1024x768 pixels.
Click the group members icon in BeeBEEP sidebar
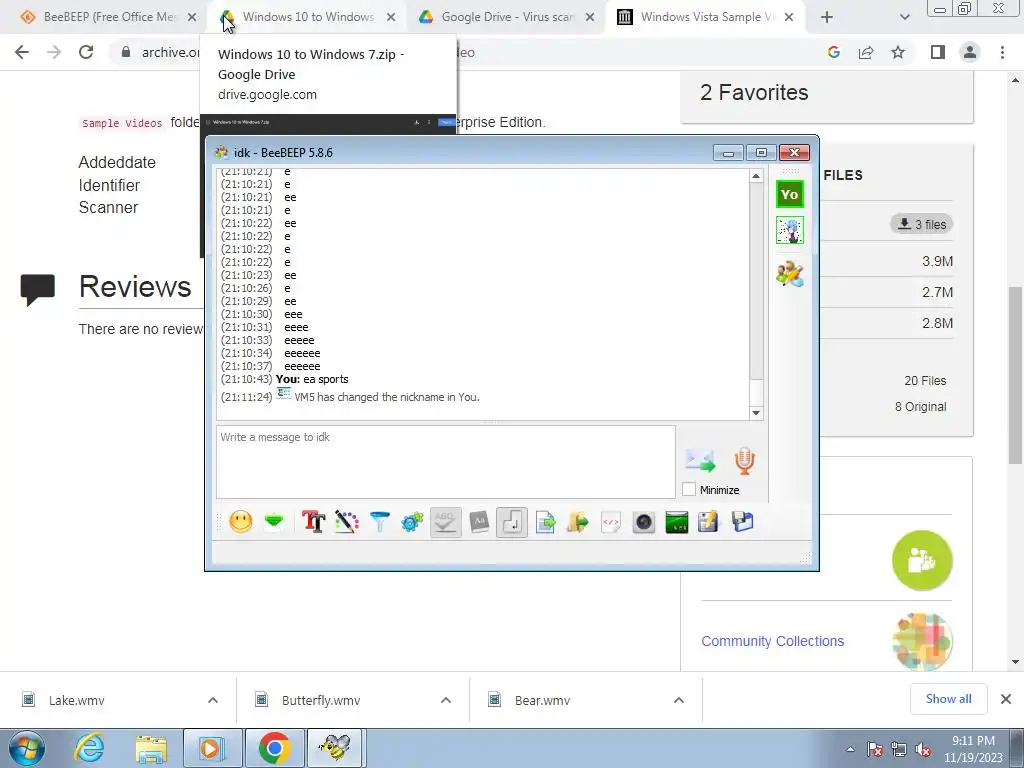click(x=790, y=274)
